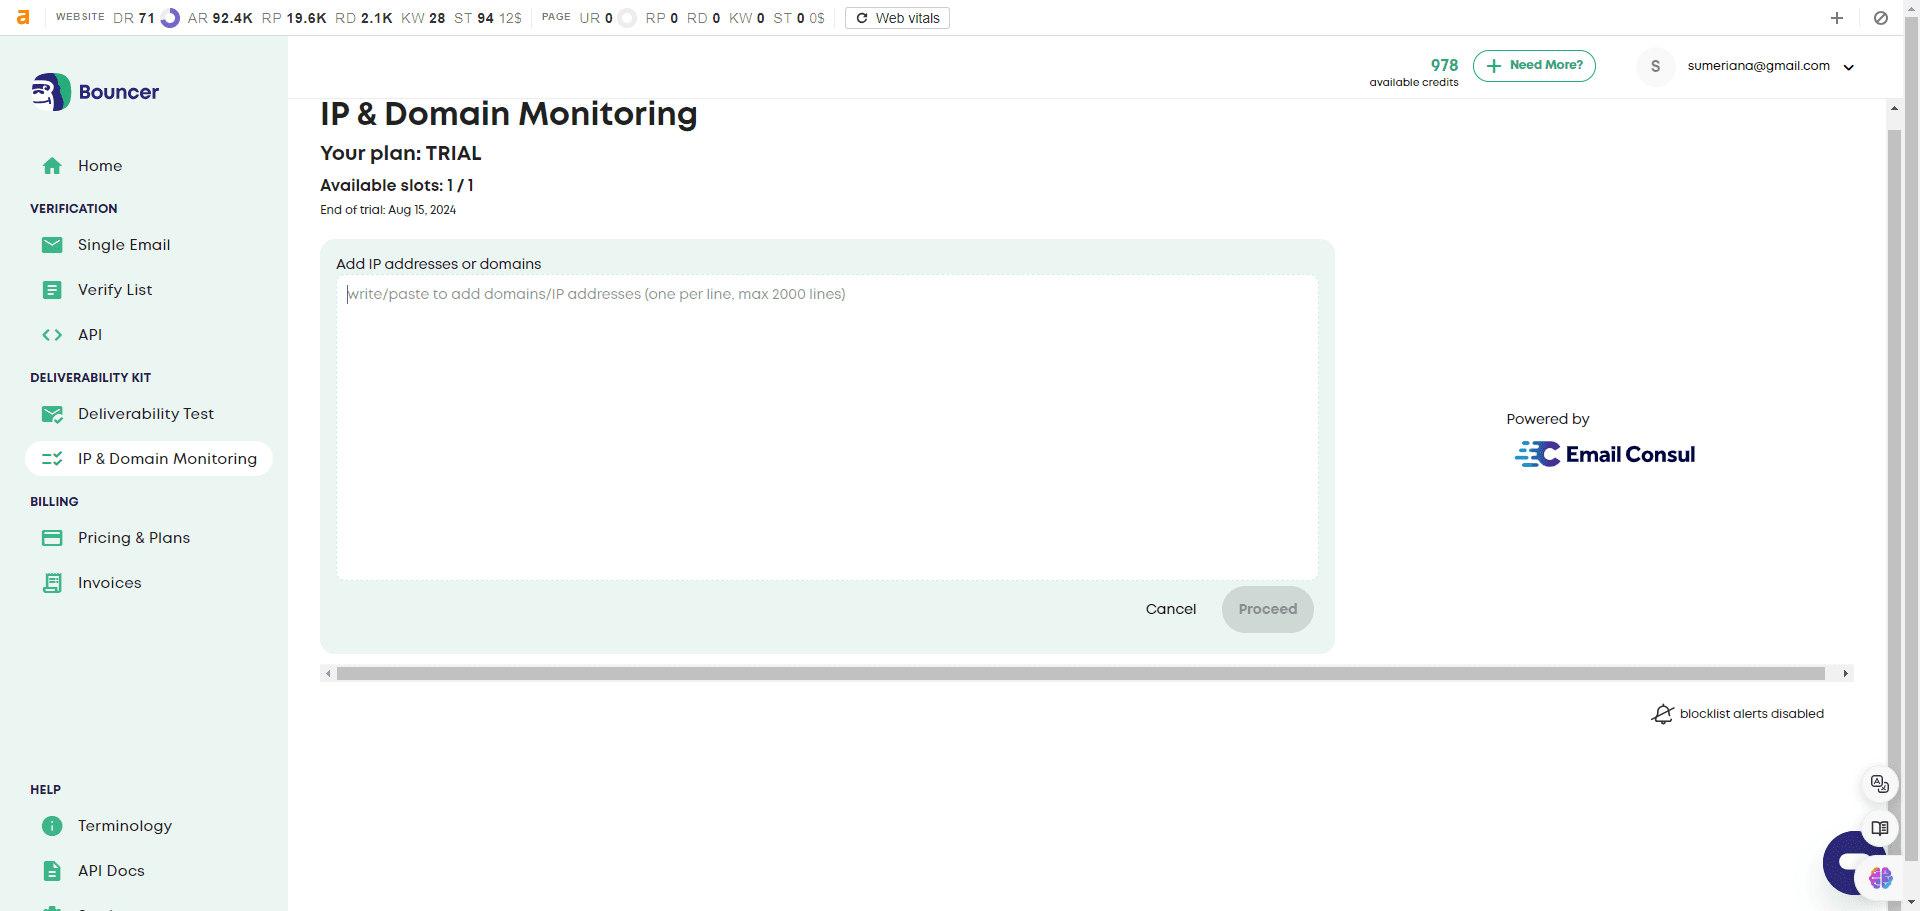This screenshot has height=911, width=1920.
Task: Click the Single Email envelope icon
Action: 52,245
